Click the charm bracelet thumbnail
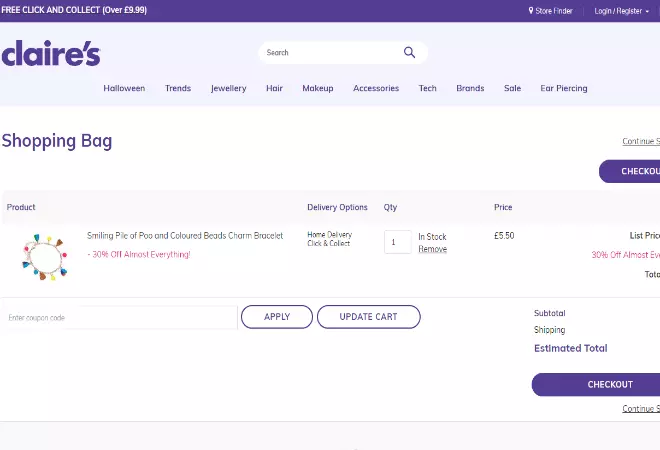 pyautogui.click(x=44, y=257)
